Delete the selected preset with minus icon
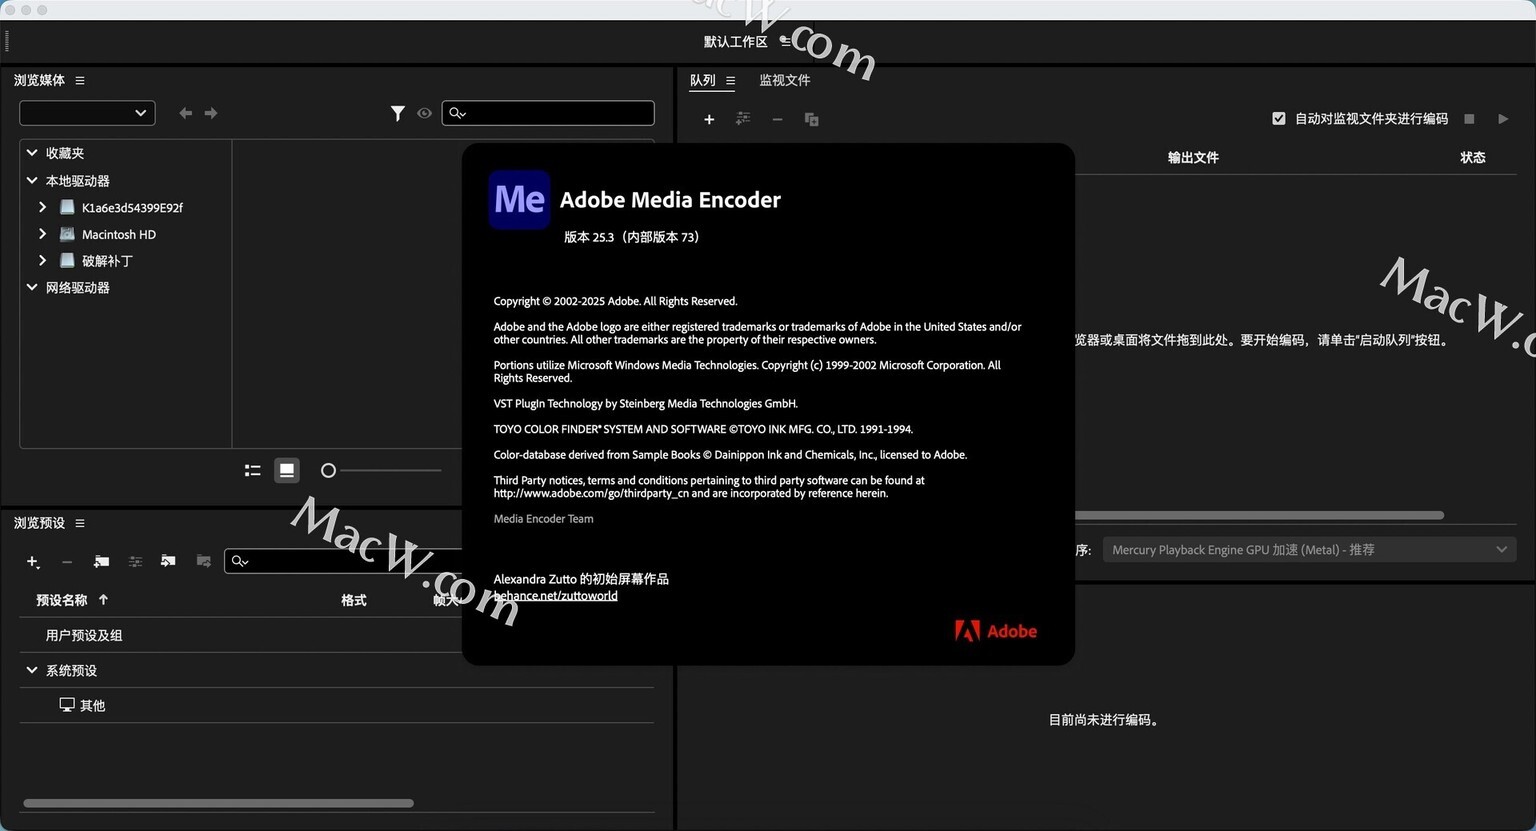This screenshot has width=1536, height=831. click(x=67, y=562)
